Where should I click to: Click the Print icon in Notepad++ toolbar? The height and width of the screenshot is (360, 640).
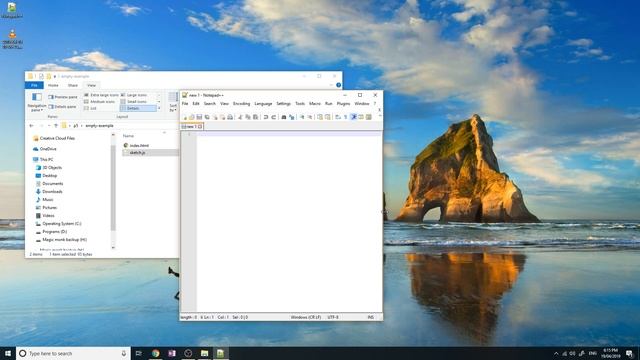[x=230, y=117]
